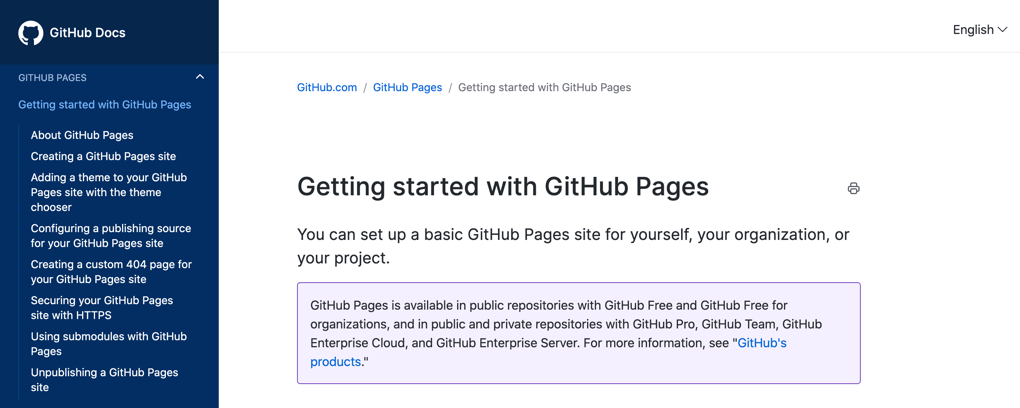Image resolution: width=1020 pixels, height=408 pixels.
Task: Open Unpublishing a GitHub Pages site article
Action: point(105,380)
